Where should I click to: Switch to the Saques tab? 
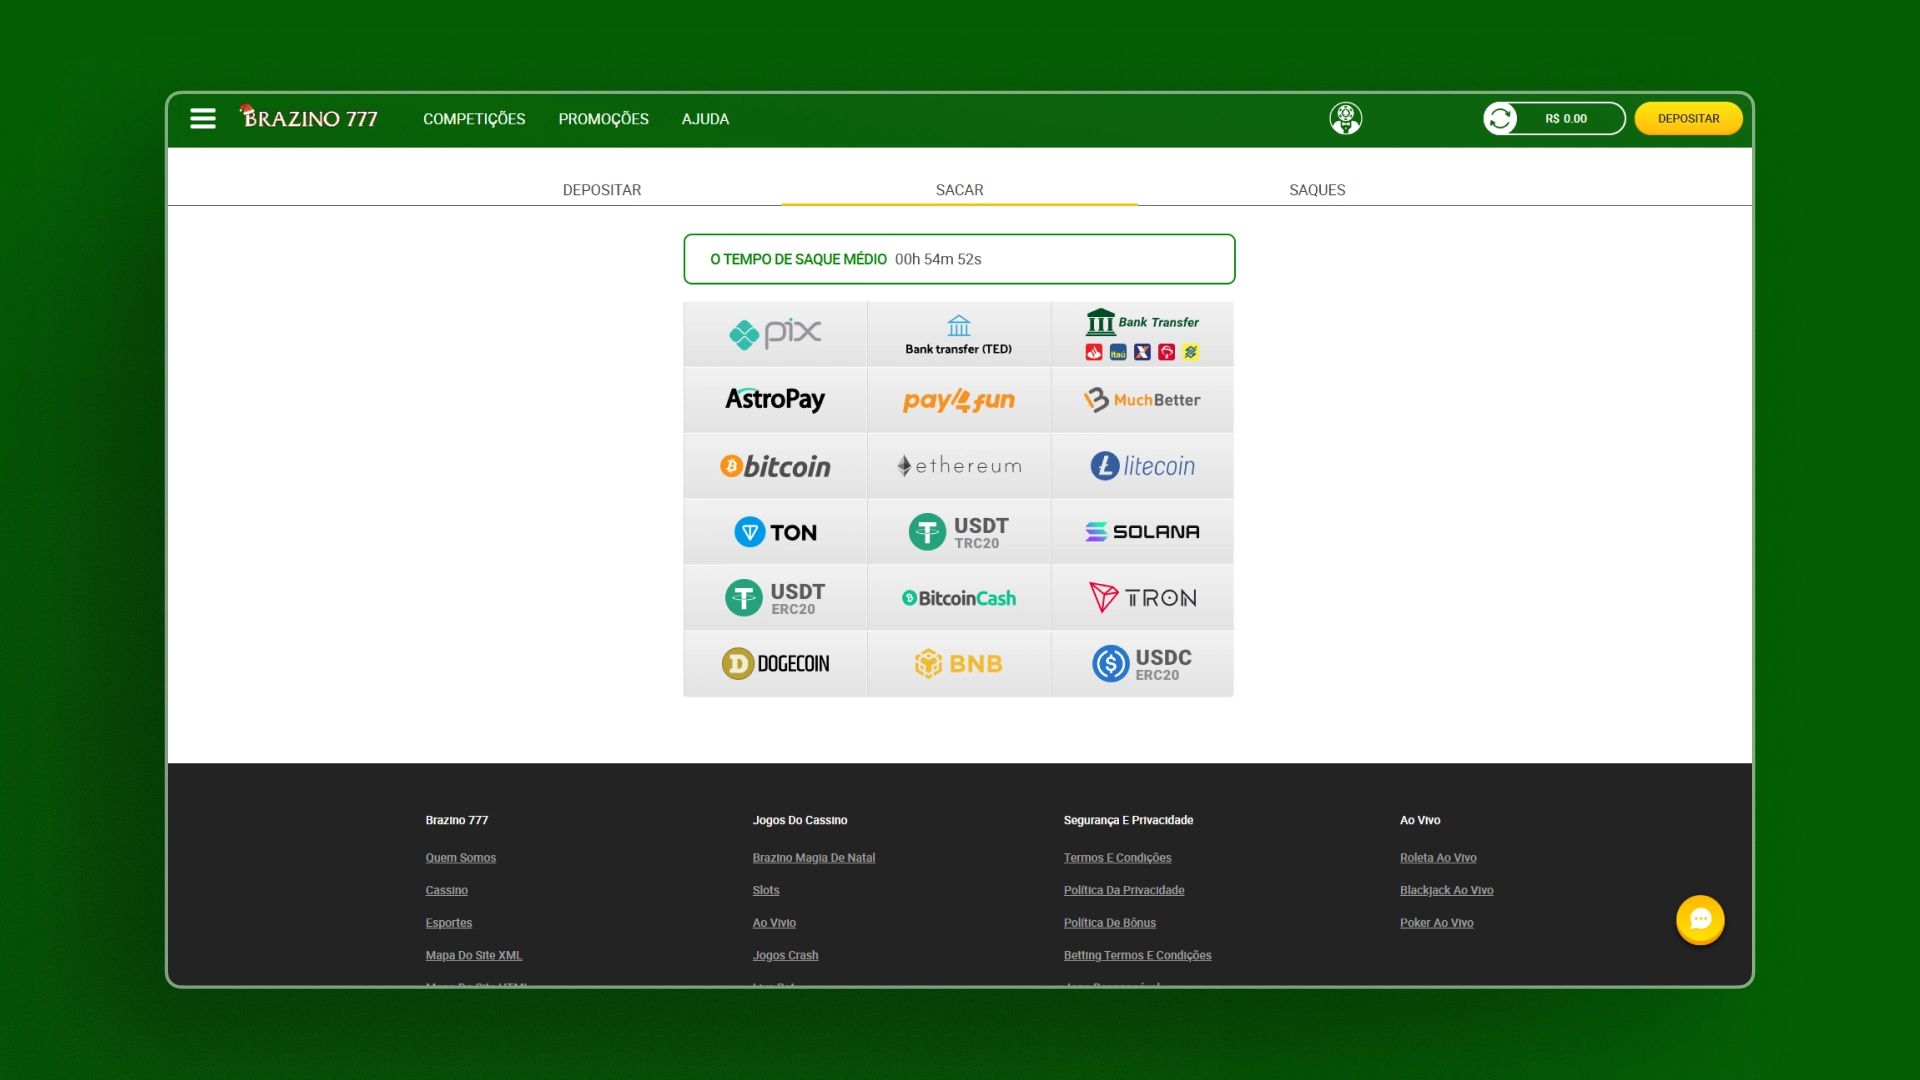point(1317,190)
